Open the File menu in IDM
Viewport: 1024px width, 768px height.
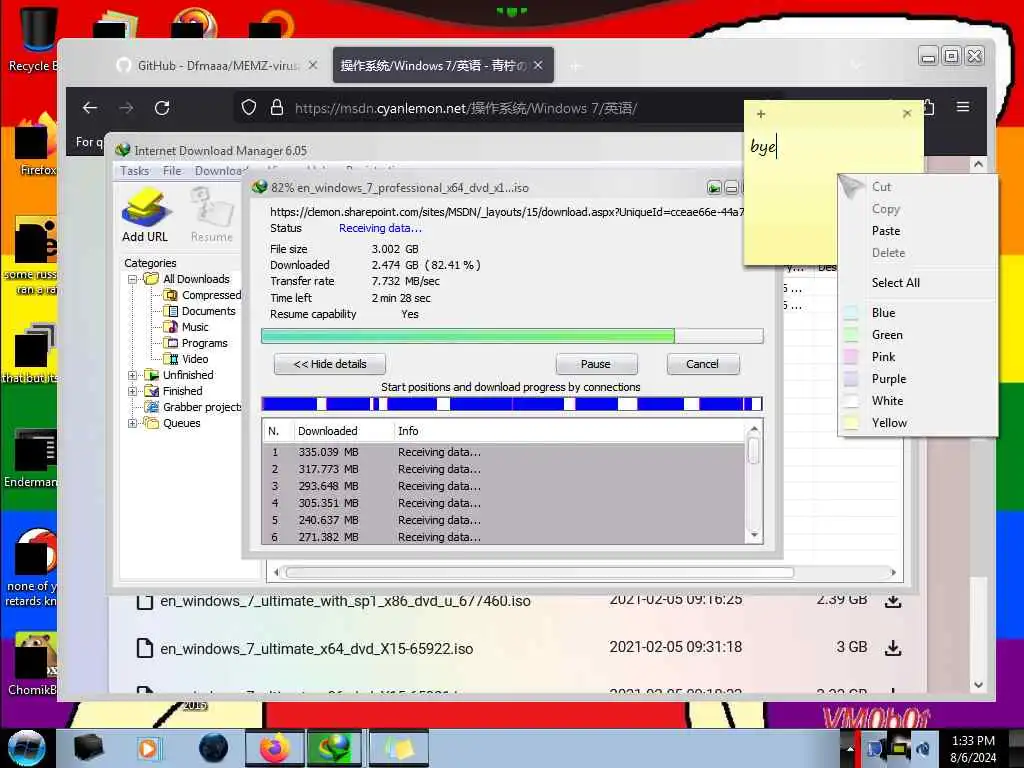(172, 170)
